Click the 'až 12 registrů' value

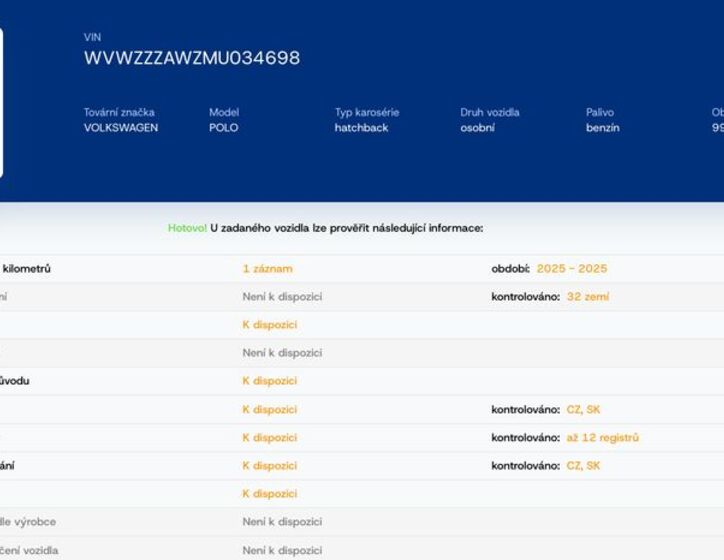pyautogui.click(x=603, y=438)
